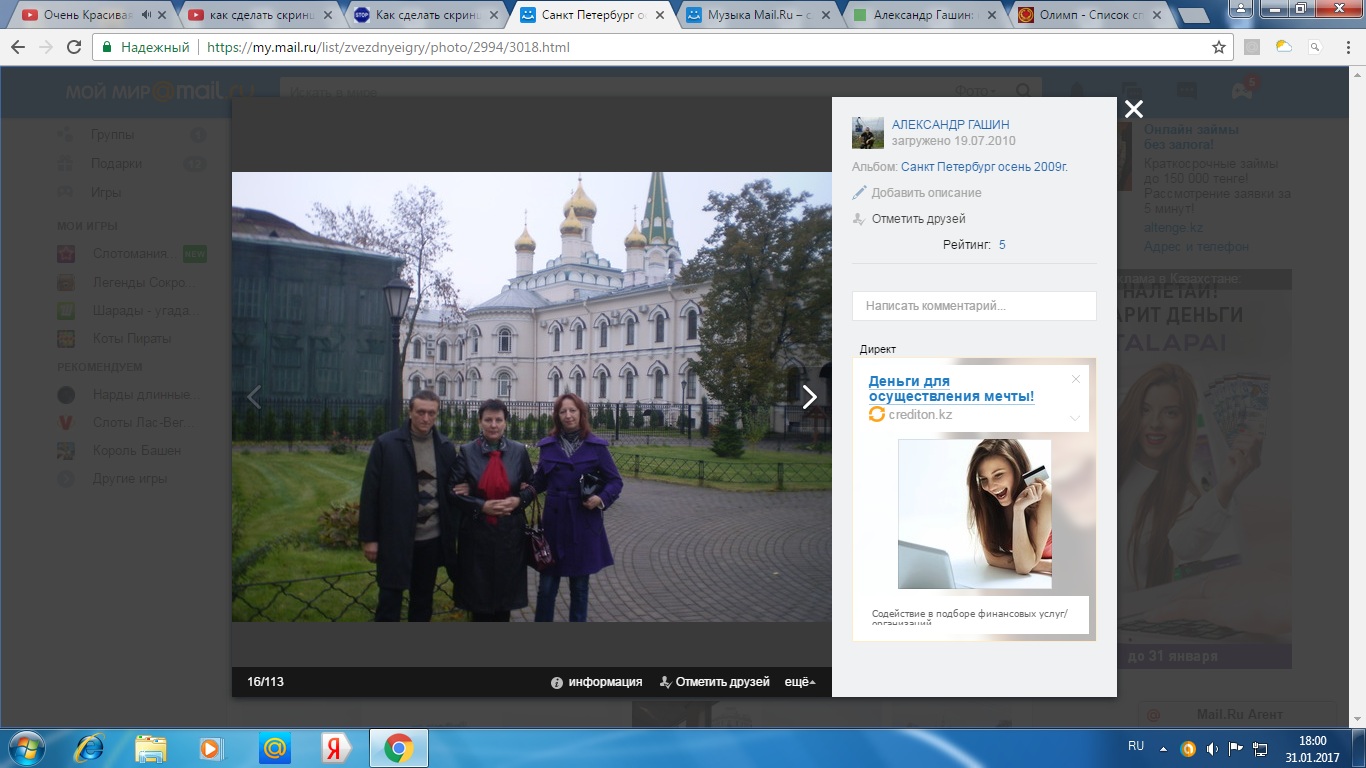This screenshot has width=1366, height=768.
Task: Click the Chrome taskbar button
Action: click(399, 748)
